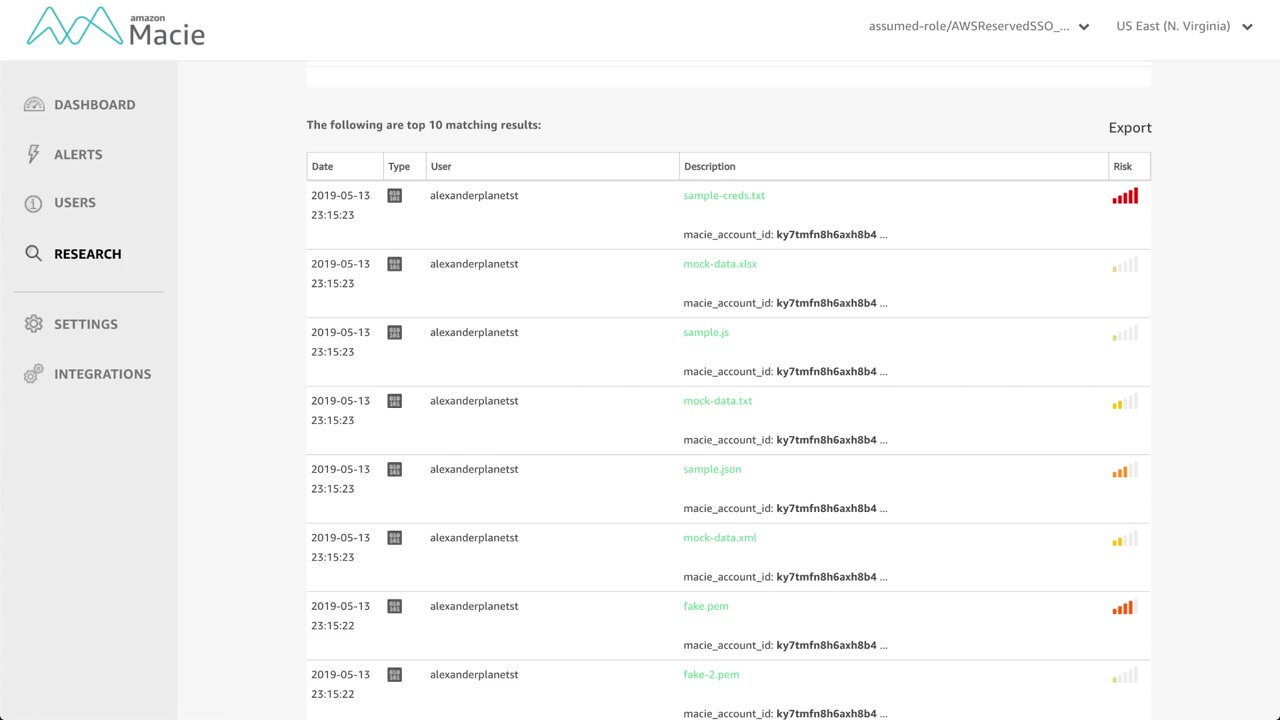
Task: Click the red risk indicator for sample-creds.txt
Action: tap(1125, 197)
